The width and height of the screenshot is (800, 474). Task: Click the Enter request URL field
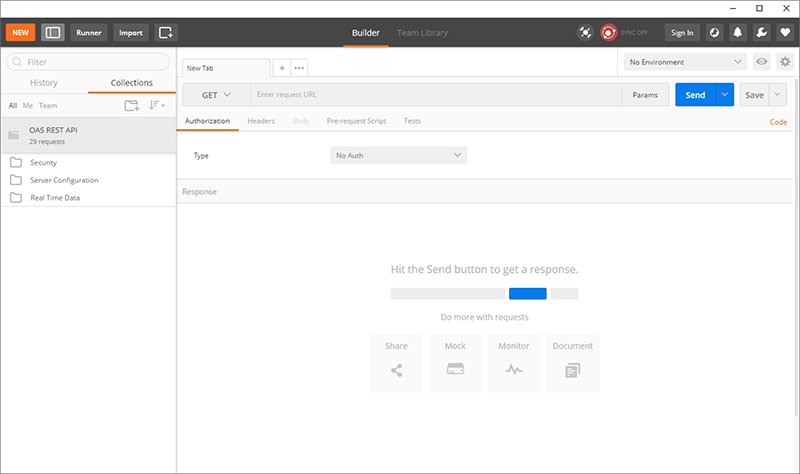point(435,95)
